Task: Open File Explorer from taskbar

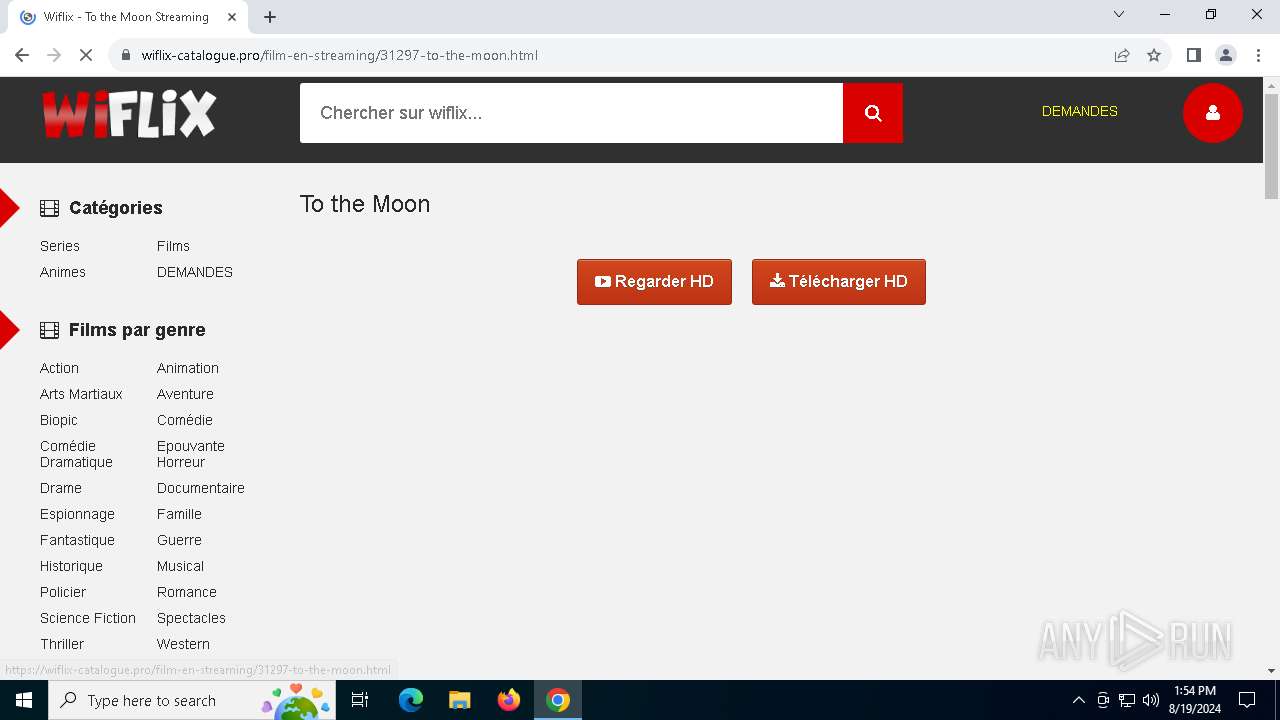Action: pyautogui.click(x=460, y=700)
